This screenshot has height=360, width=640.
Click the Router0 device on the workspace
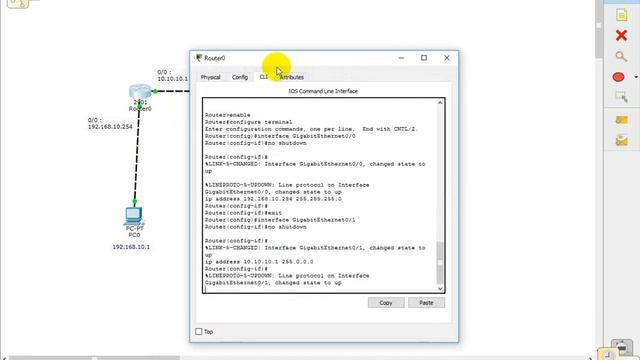140,91
